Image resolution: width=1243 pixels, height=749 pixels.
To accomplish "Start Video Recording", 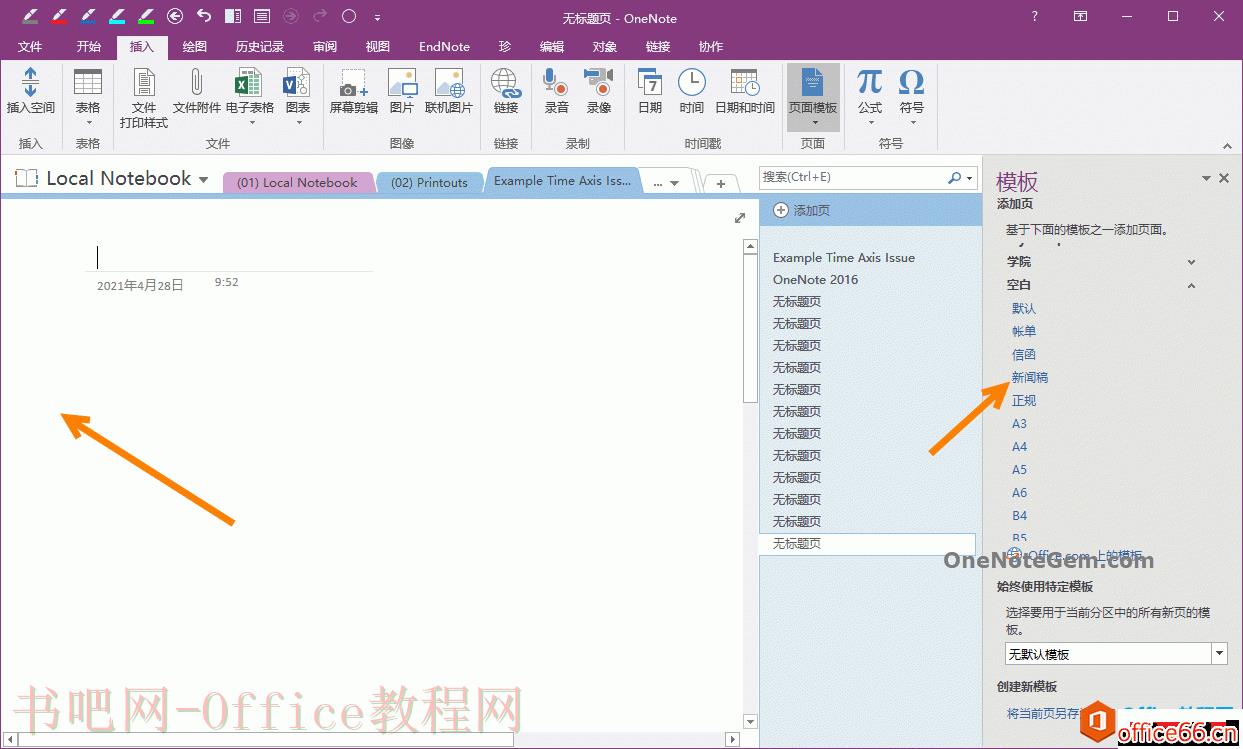I will click(x=598, y=92).
